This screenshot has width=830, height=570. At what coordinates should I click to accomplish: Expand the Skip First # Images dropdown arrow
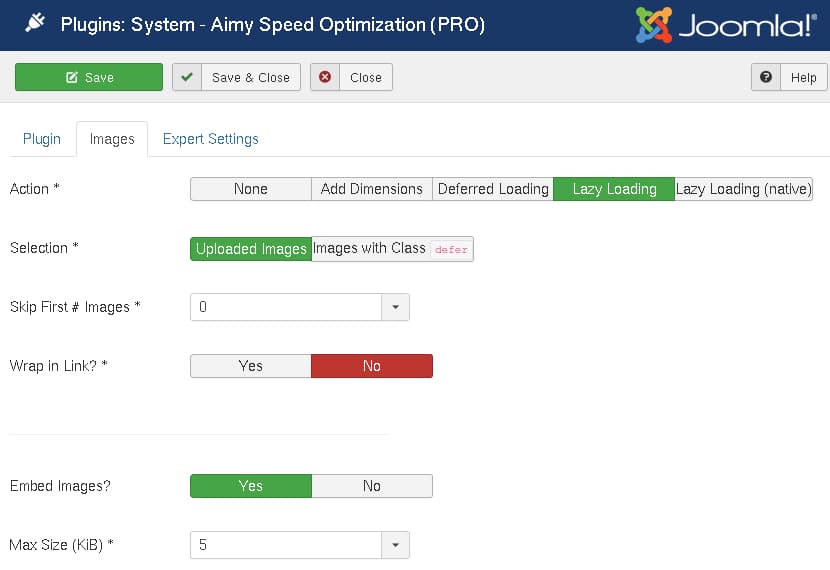click(x=395, y=307)
